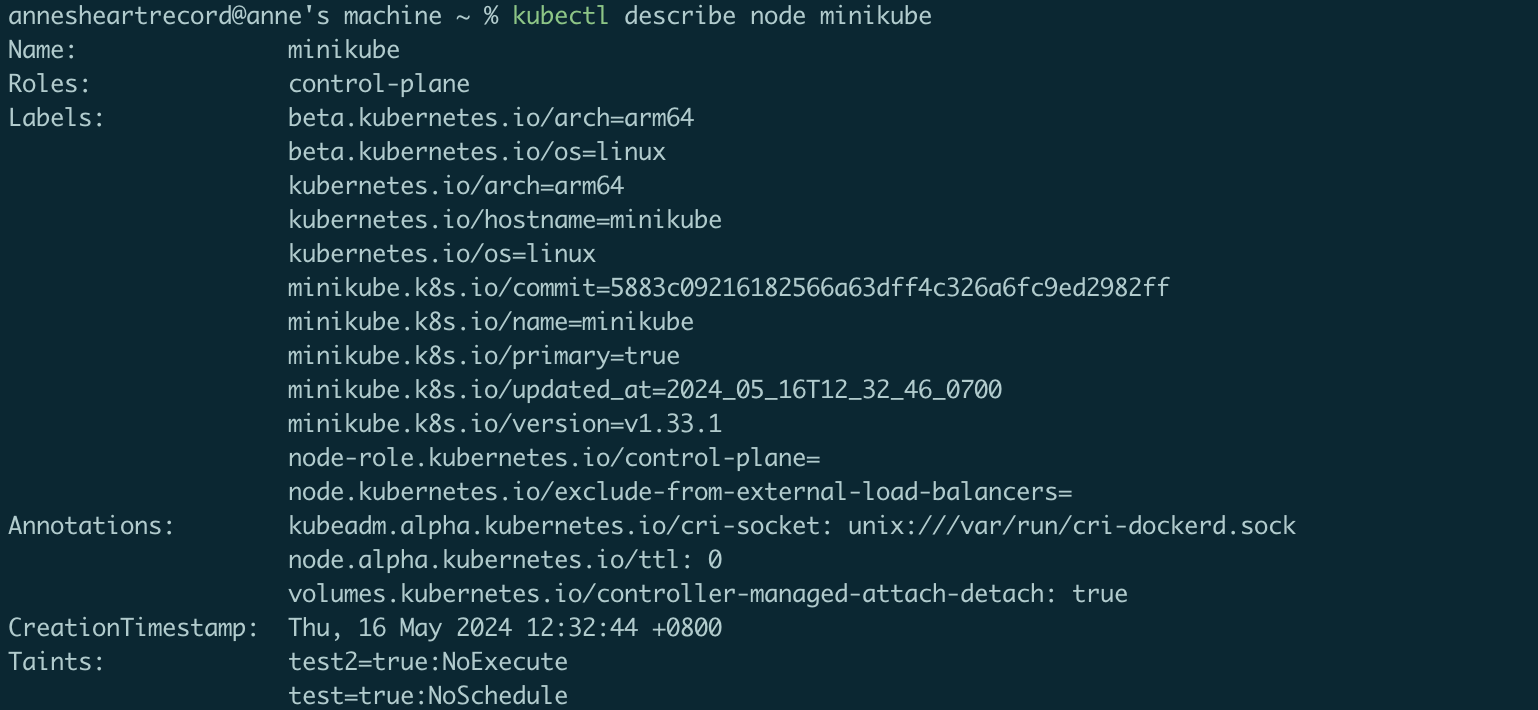This screenshot has height=710, width=1538.
Task: Click the exclude-from-external-load-balancers label line
Action: pyautogui.click(x=679, y=492)
